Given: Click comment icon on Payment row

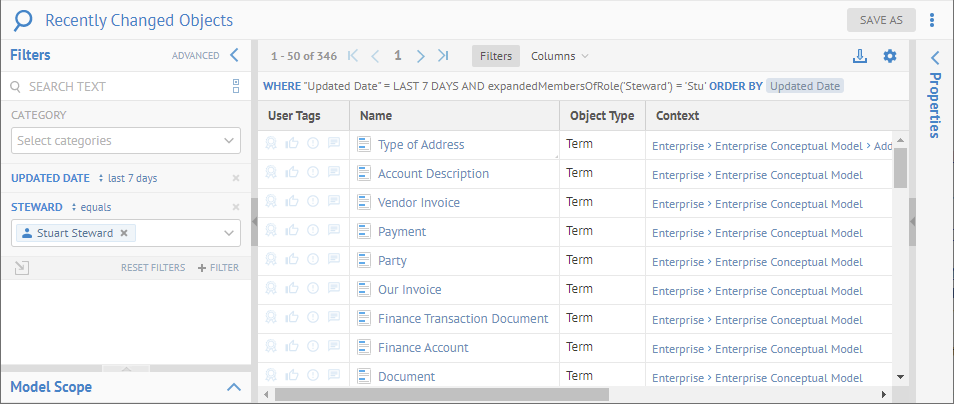Looking at the screenshot, I should click(334, 231).
